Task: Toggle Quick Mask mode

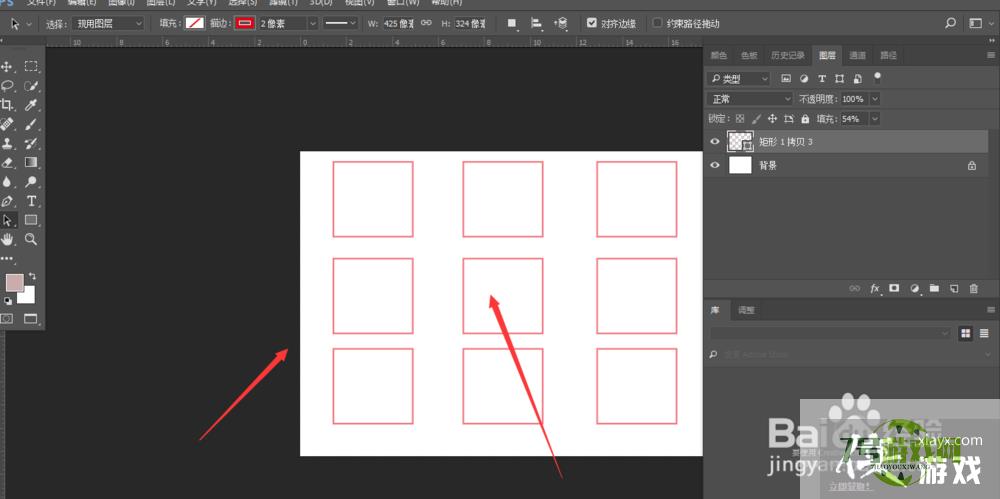Action: pyautogui.click(x=7, y=318)
